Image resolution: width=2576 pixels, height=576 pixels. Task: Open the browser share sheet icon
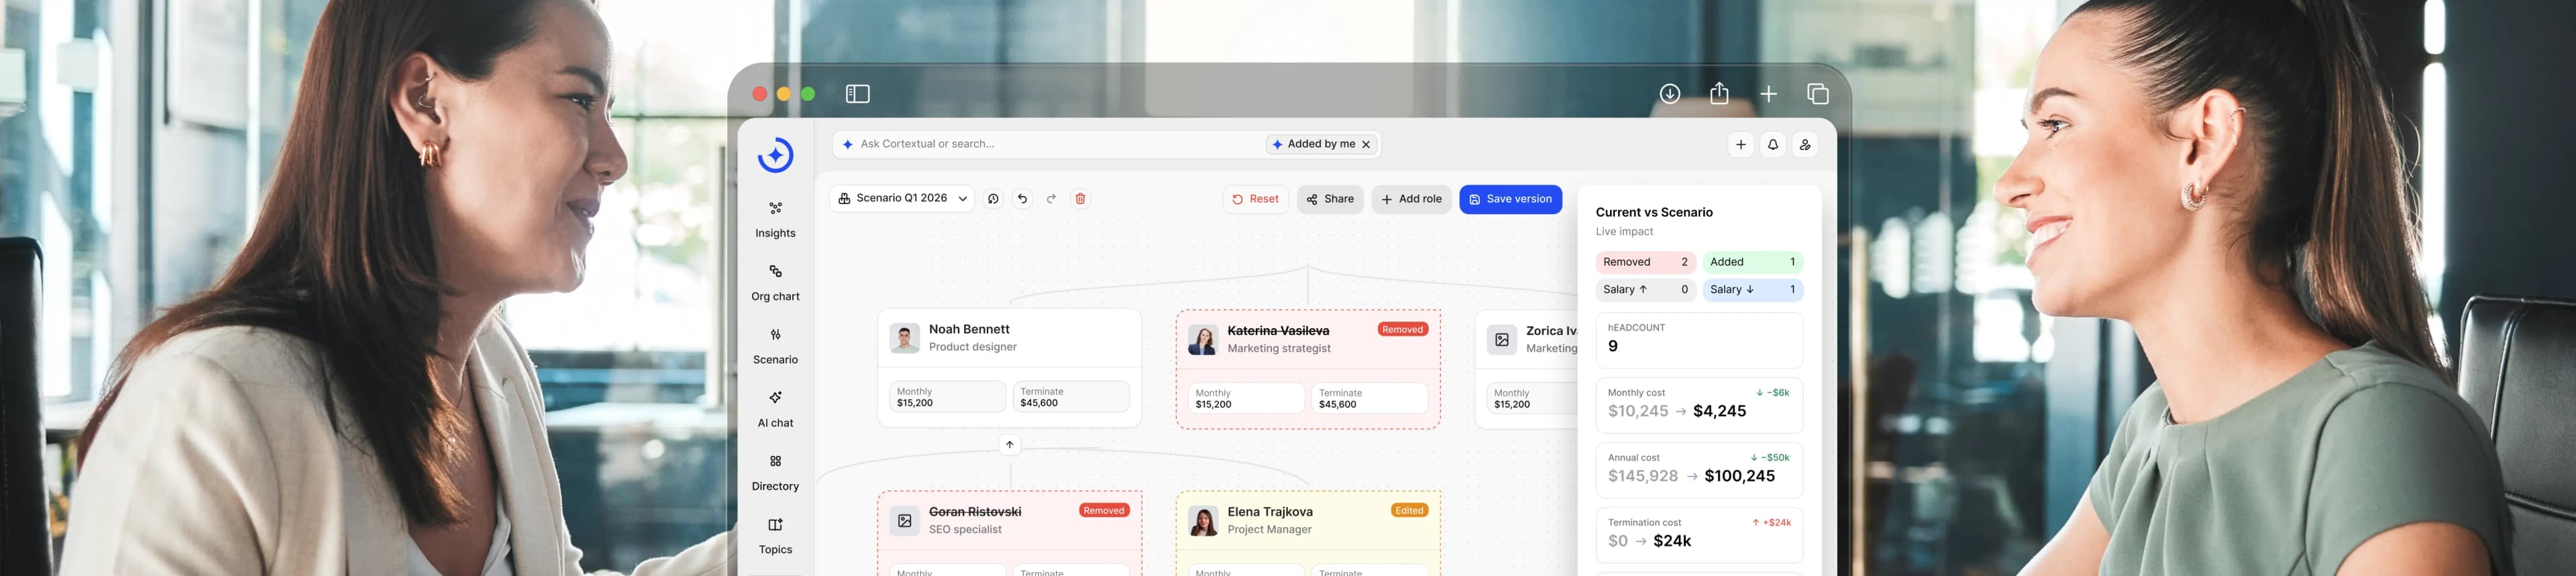click(x=1719, y=93)
